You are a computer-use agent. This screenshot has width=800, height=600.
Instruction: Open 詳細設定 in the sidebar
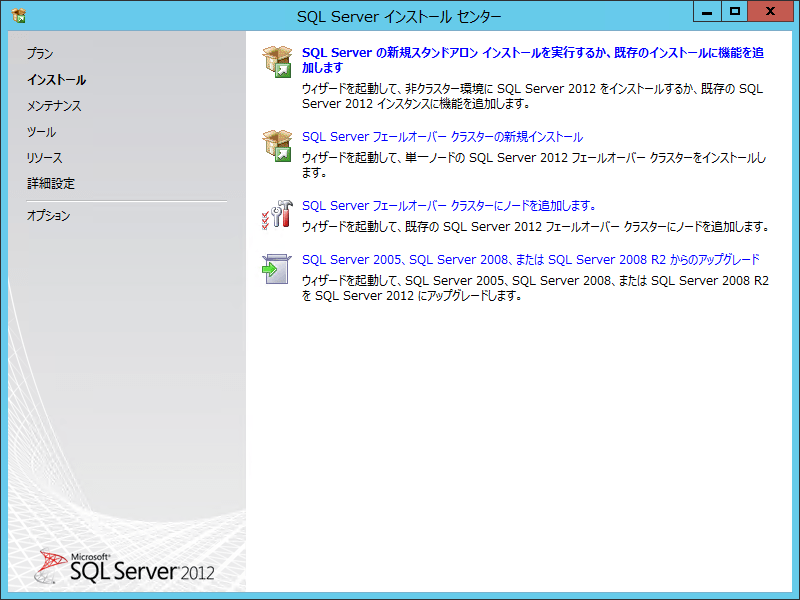click(x=51, y=184)
